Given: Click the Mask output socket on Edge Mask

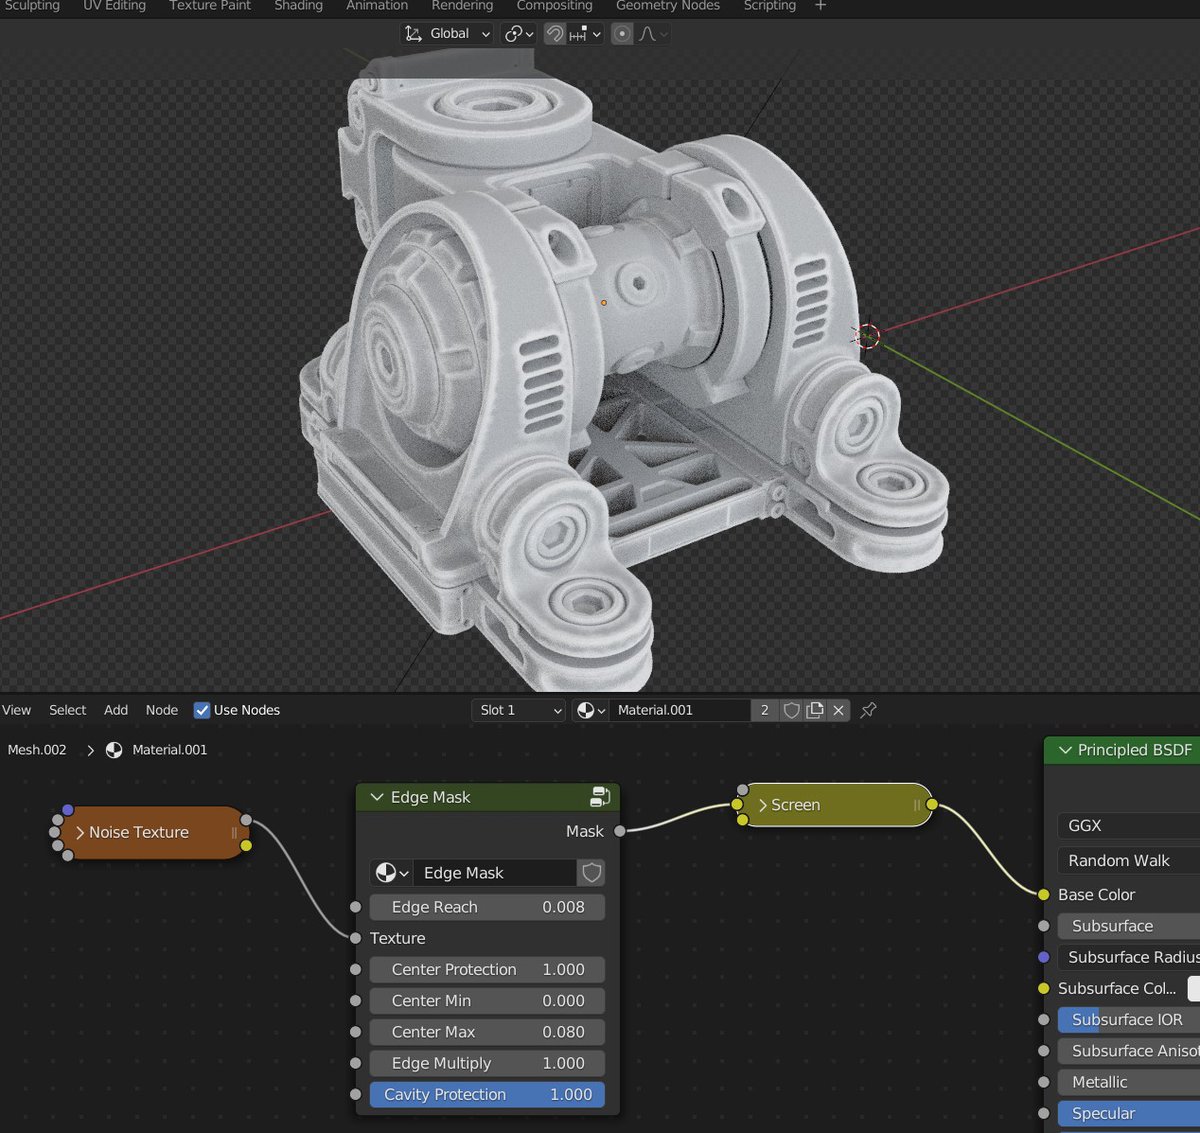Looking at the screenshot, I should pyautogui.click(x=620, y=831).
